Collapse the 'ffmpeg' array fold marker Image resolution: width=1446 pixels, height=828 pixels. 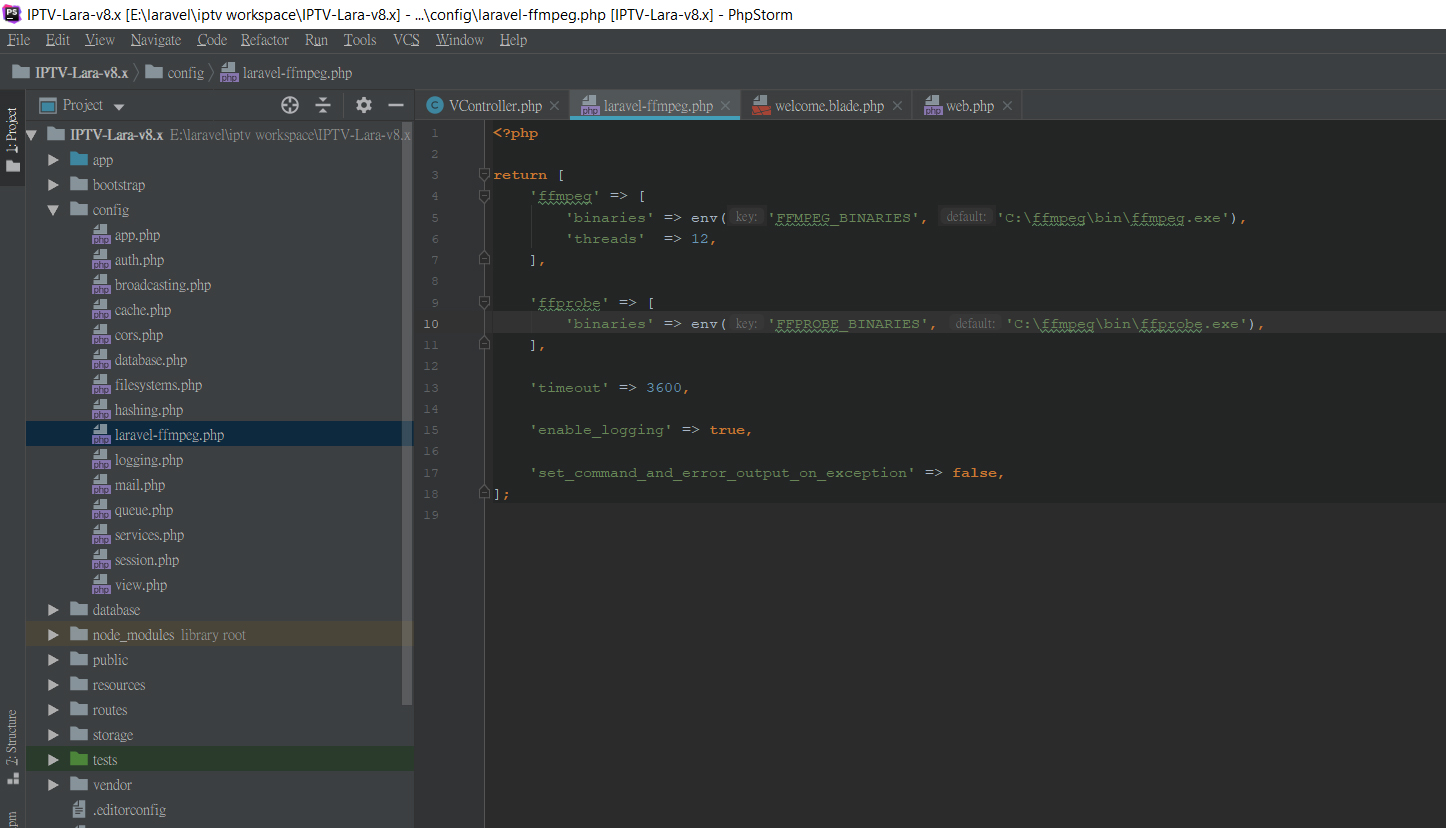[484, 196]
